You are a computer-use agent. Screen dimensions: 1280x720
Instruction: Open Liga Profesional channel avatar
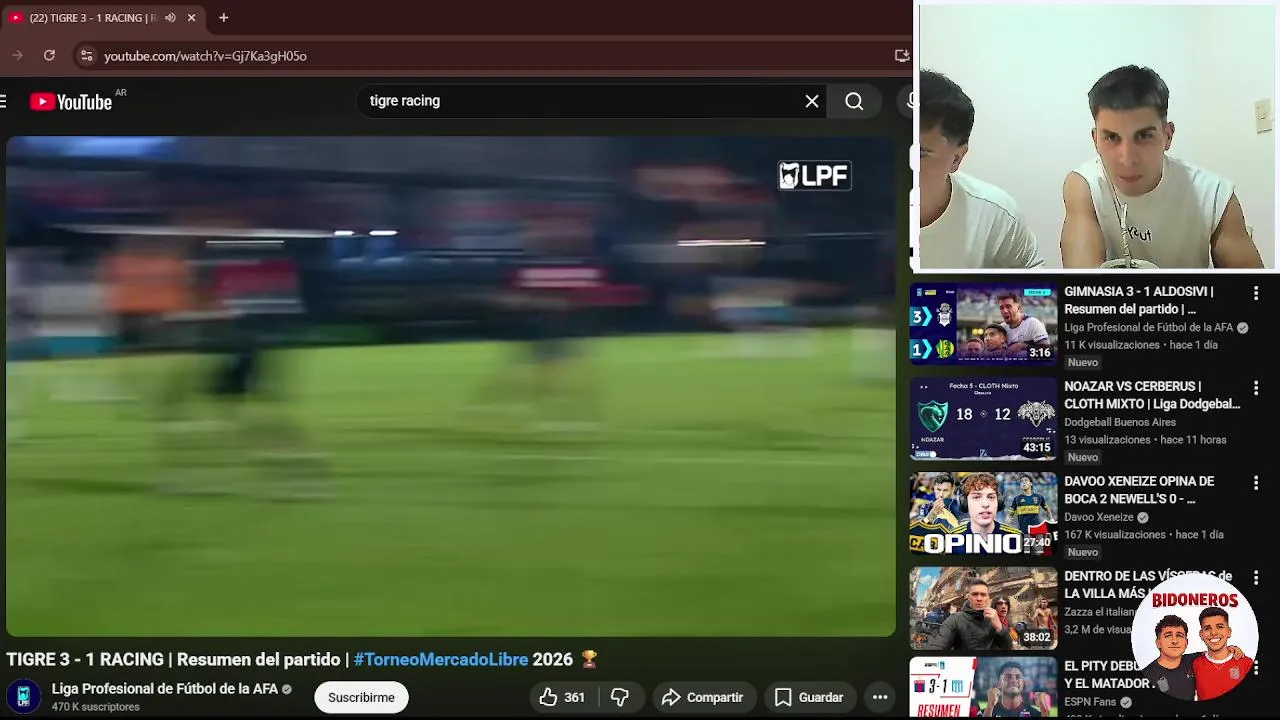(x=24, y=696)
